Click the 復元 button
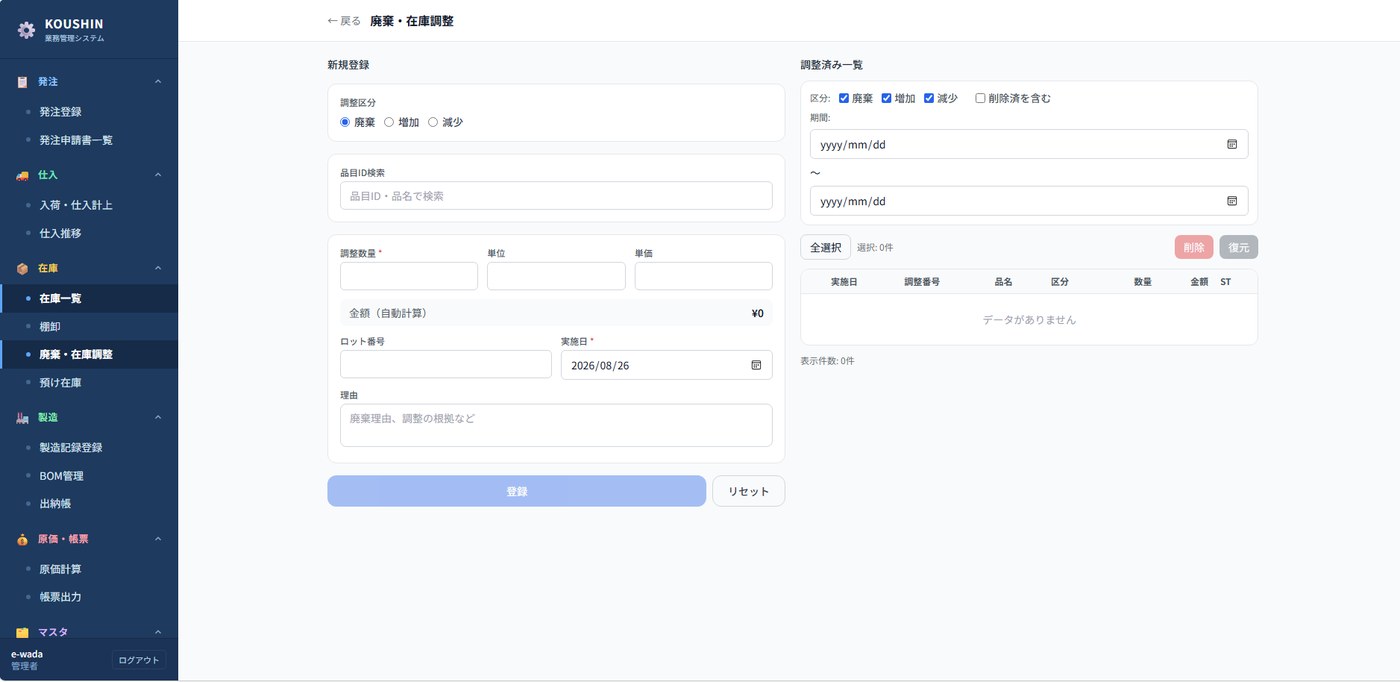1400x682 pixels. coord(1238,247)
